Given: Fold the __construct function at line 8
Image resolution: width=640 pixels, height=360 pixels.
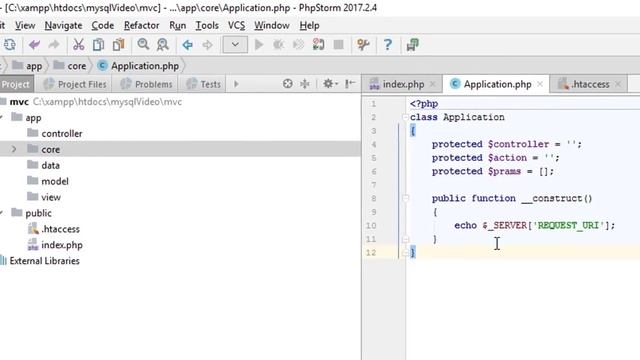Looking at the screenshot, I should click(405, 198).
